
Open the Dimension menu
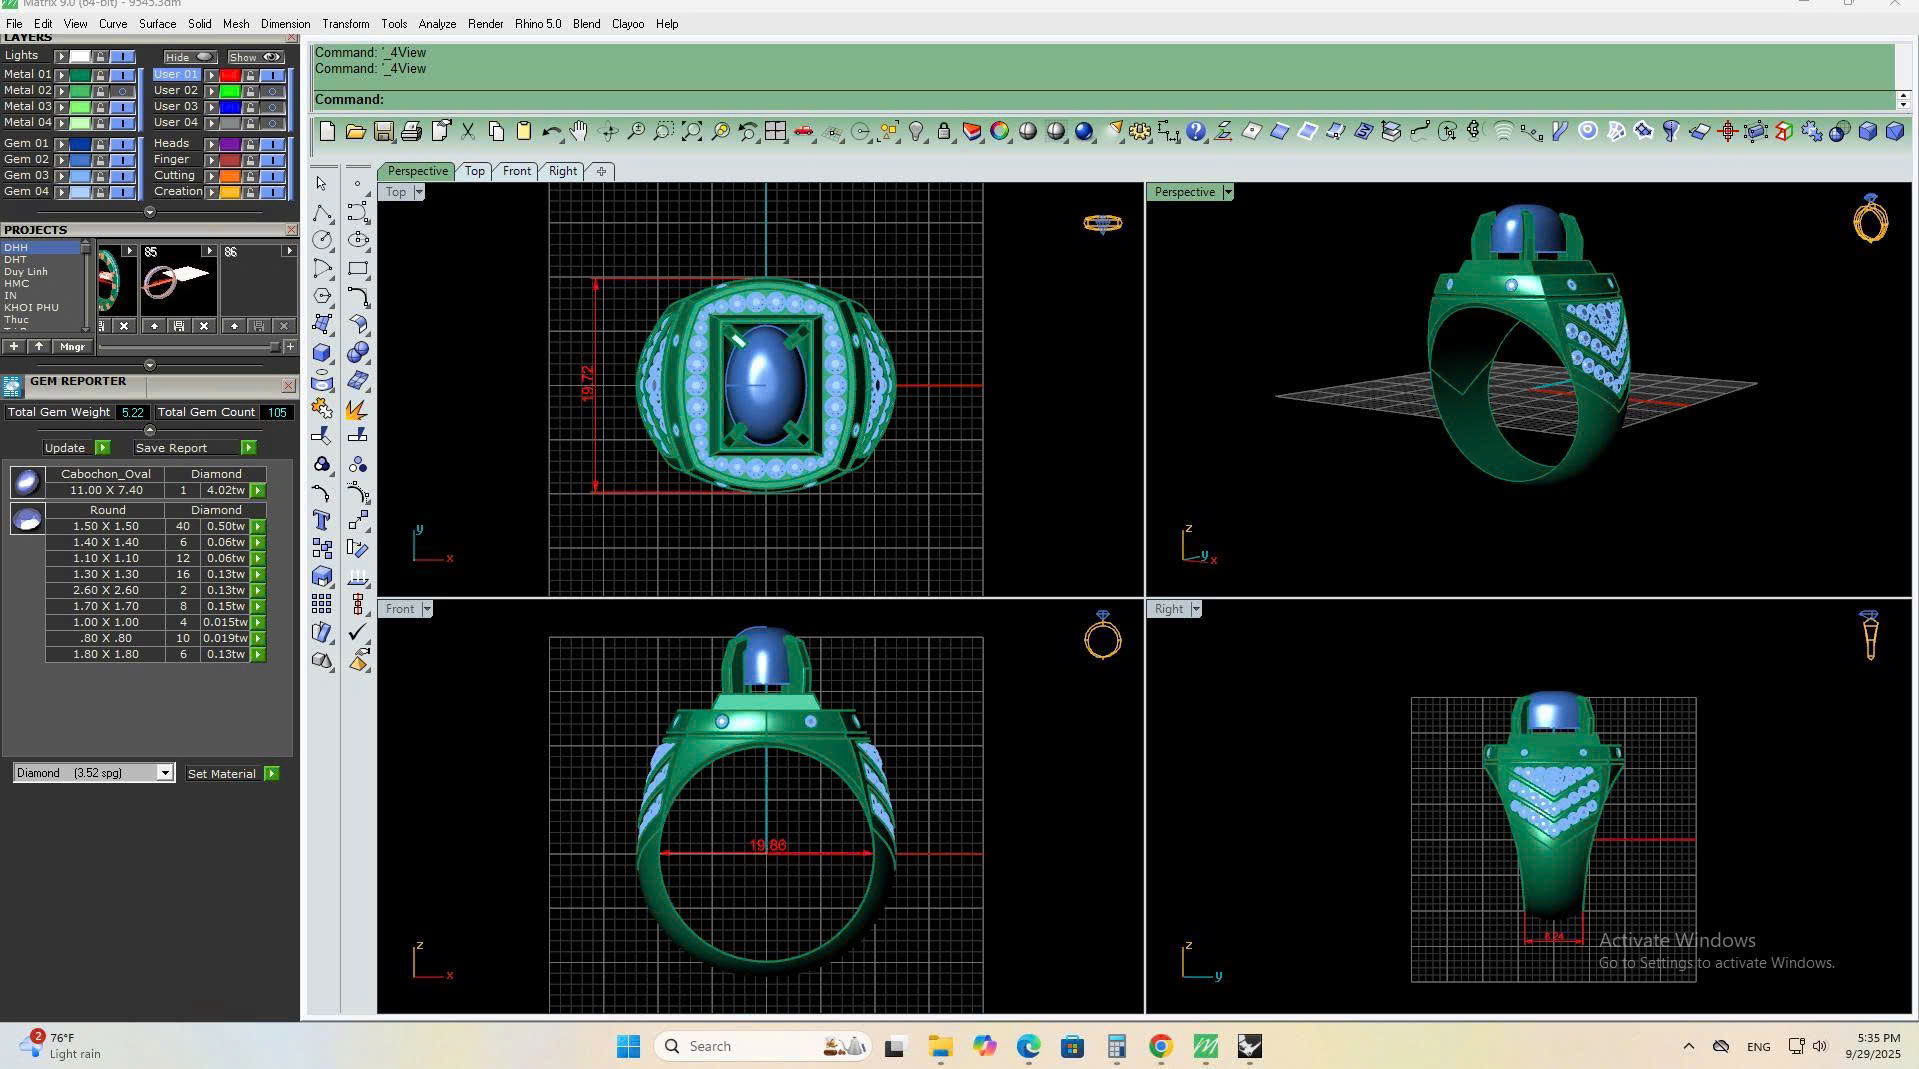[285, 24]
